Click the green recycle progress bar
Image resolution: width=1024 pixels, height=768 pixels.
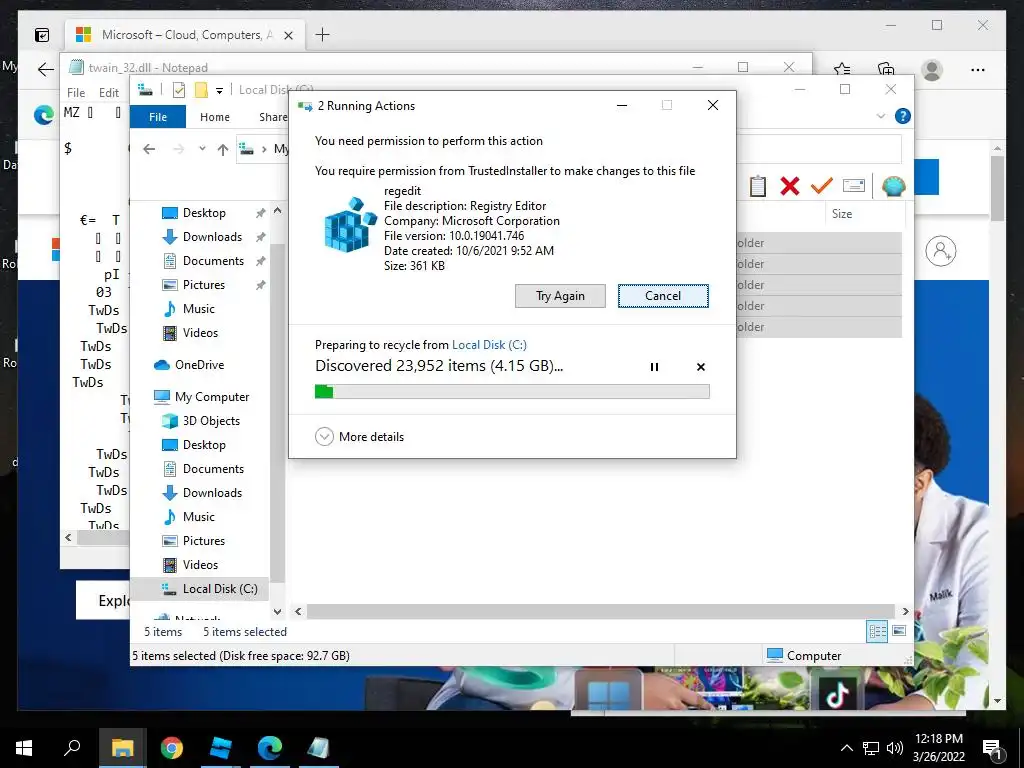point(512,392)
